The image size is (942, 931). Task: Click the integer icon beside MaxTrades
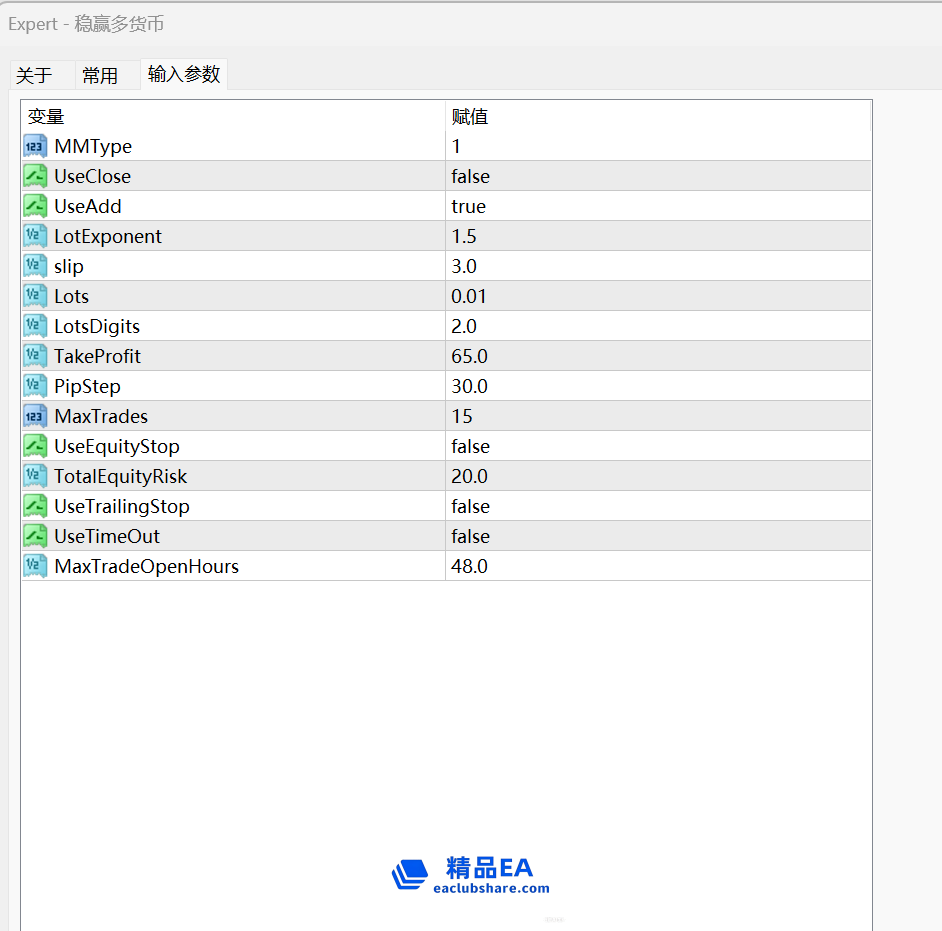(35, 416)
